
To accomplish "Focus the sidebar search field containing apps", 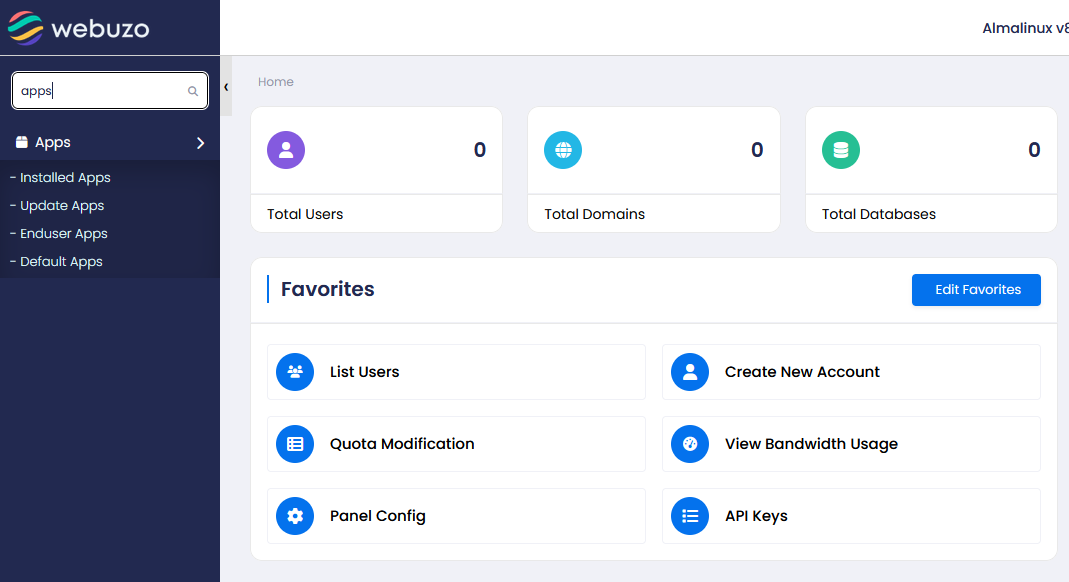I will (110, 91).
